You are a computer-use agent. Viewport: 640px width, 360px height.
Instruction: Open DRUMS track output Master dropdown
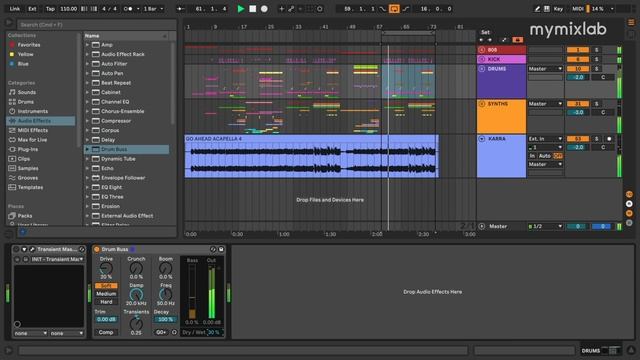click(x=545, y=69)
